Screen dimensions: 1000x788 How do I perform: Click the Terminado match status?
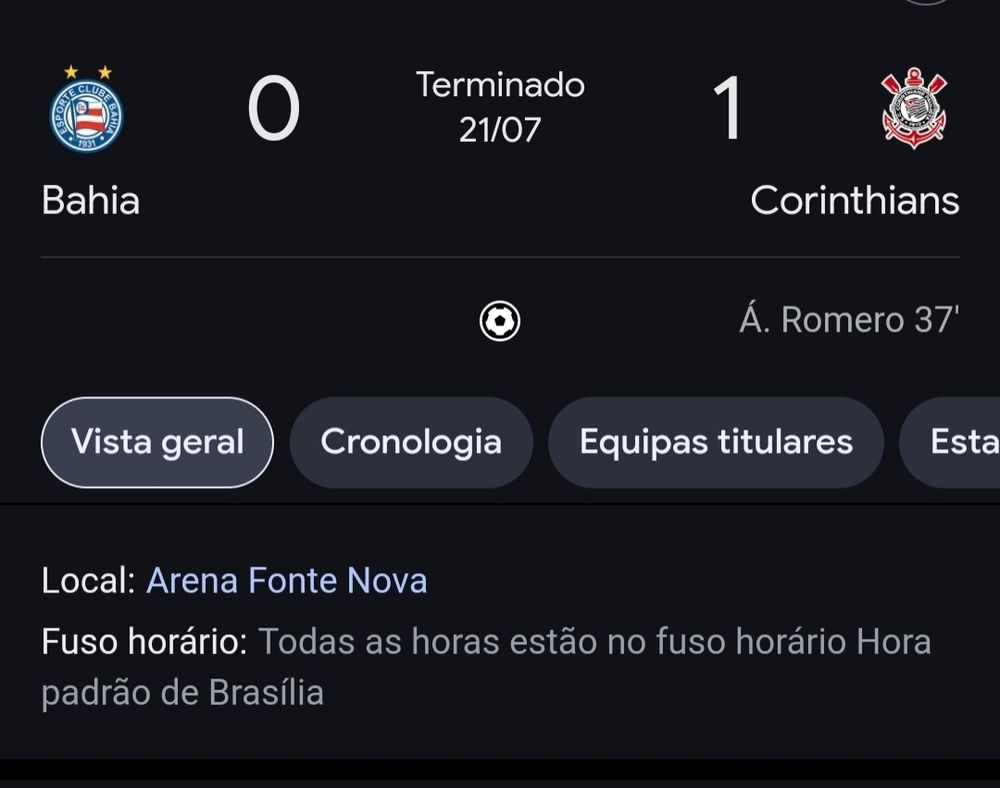pyautogui.click(x=500, y=85)
